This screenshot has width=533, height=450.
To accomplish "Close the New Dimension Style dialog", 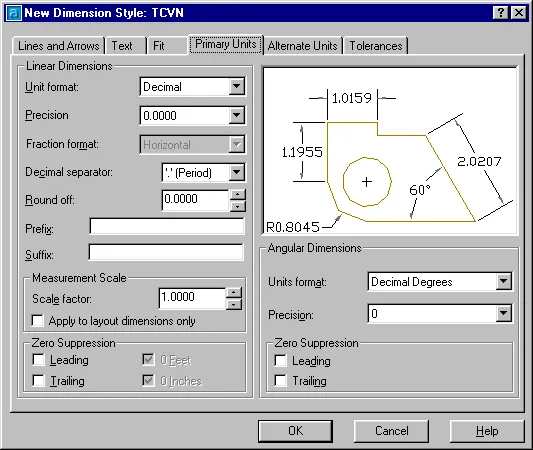I will coord(519,13).
